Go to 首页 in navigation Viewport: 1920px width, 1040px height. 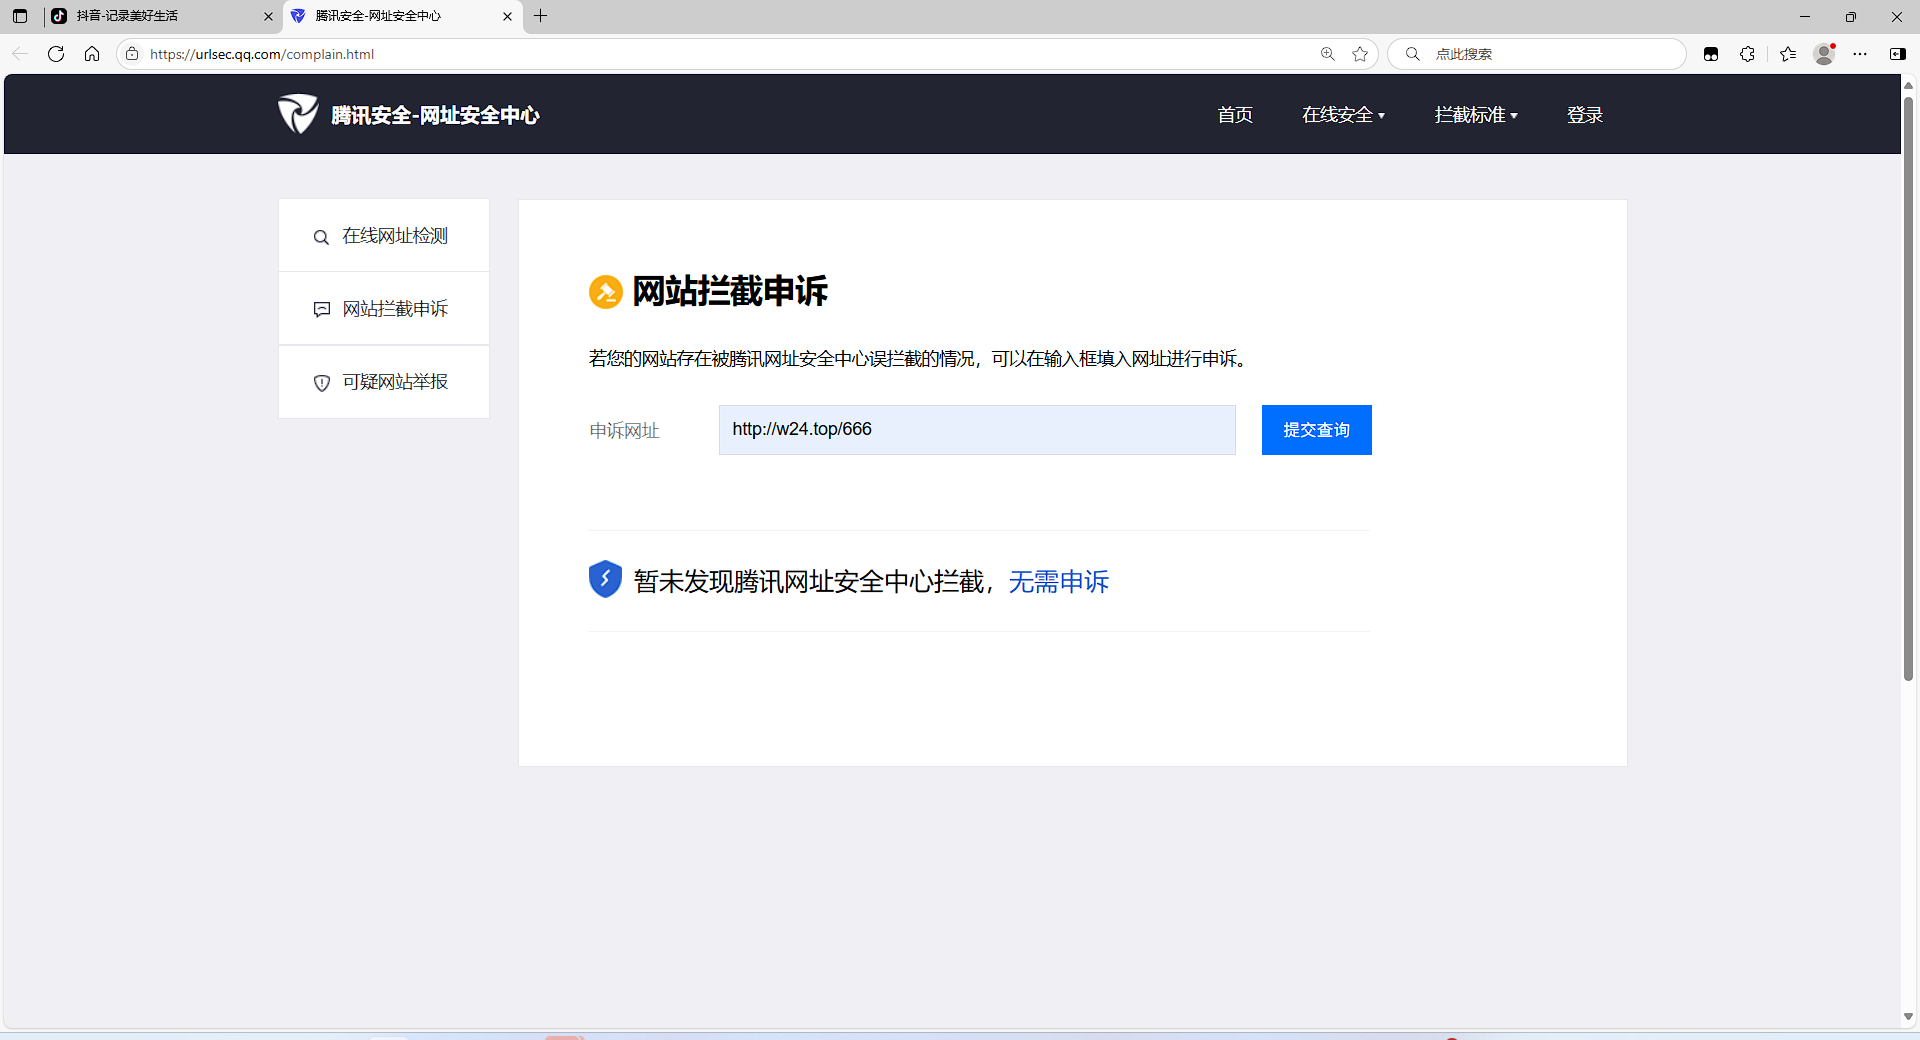click(x=1235, y=115)
